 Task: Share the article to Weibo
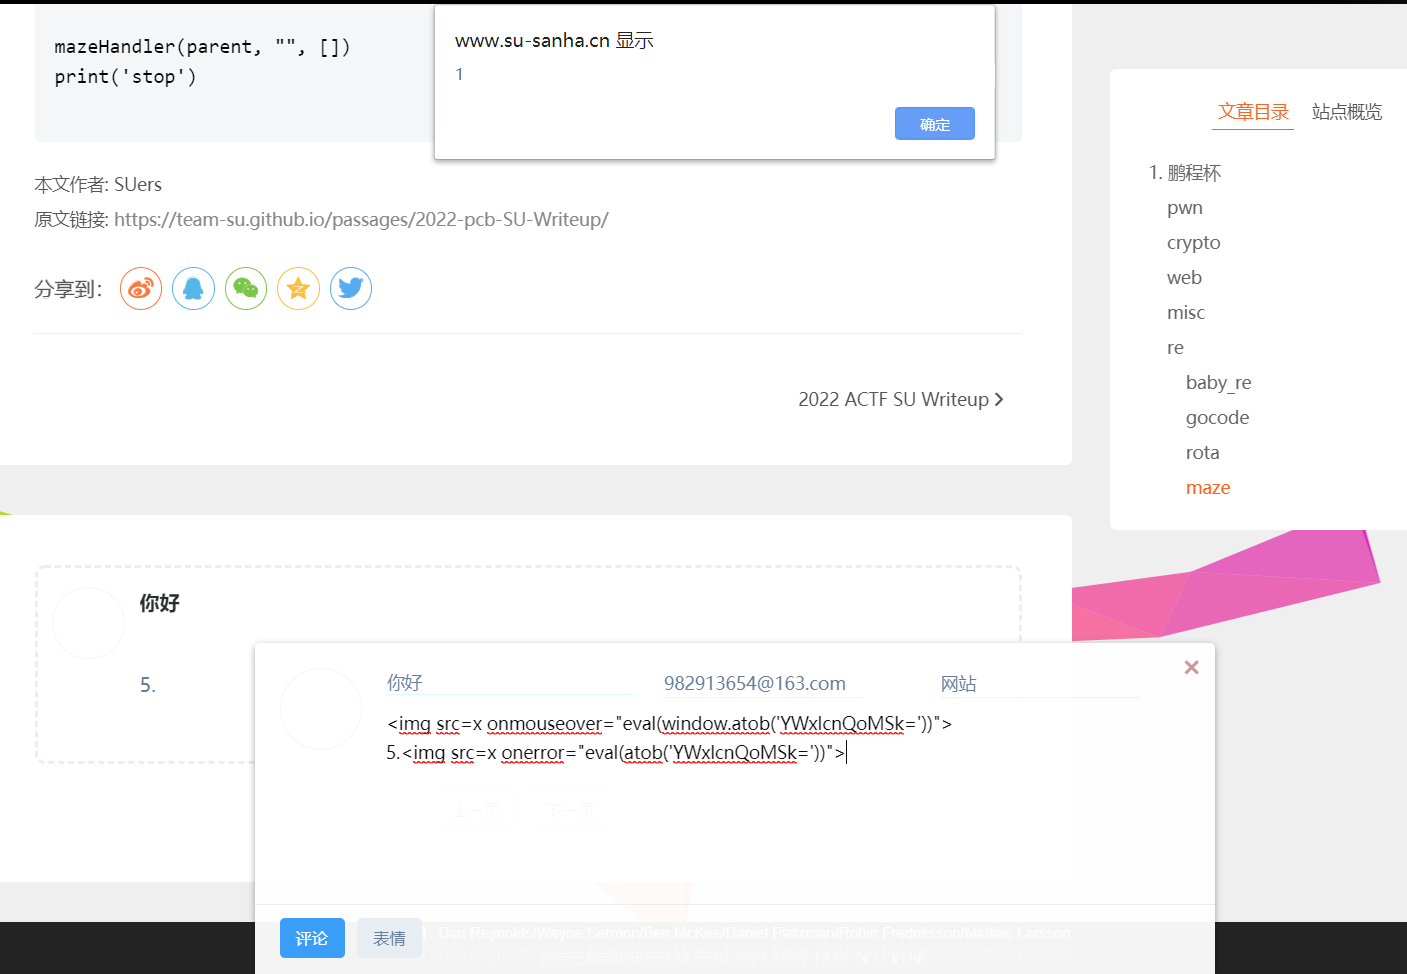140,288
